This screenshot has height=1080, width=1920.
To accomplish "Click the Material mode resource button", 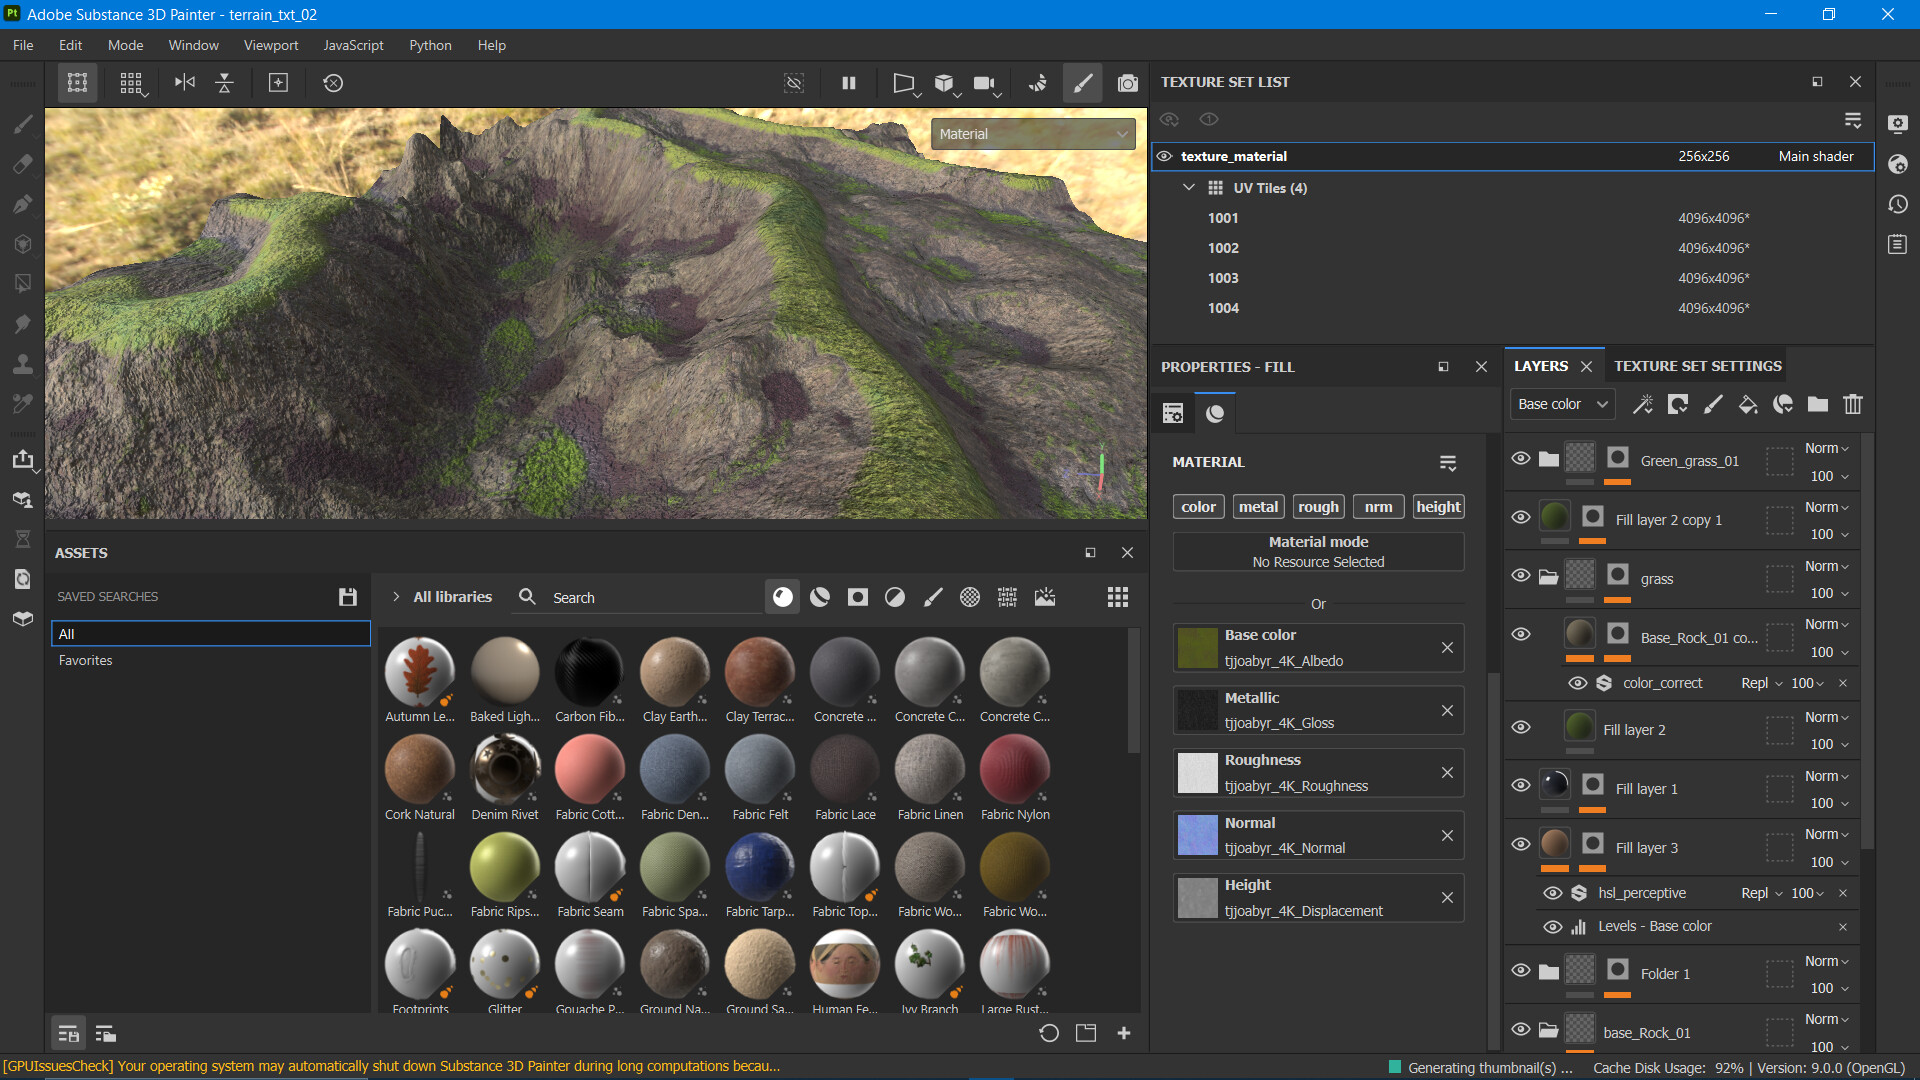I will pos(1317,552).
